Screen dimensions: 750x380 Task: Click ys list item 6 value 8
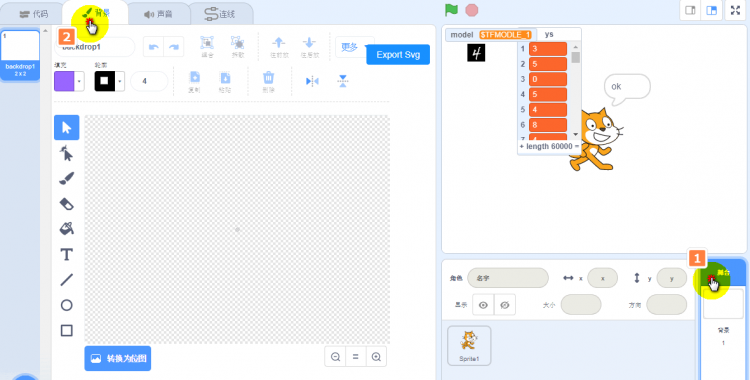tap(548, 125)
